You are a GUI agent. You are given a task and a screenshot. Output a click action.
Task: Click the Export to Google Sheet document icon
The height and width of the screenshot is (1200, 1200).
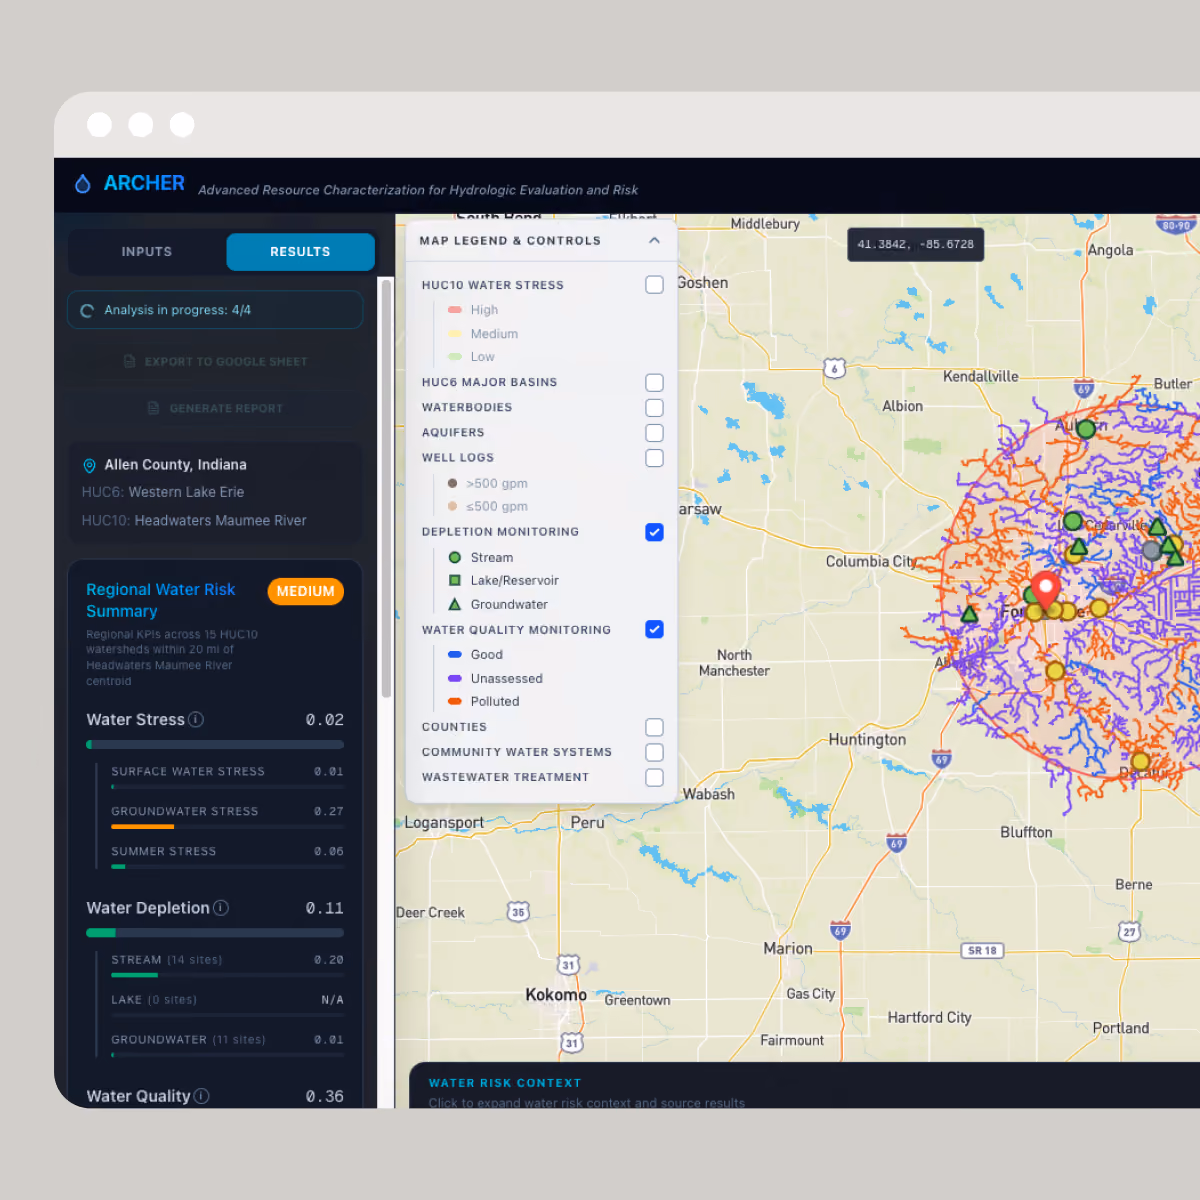(129, 361)
